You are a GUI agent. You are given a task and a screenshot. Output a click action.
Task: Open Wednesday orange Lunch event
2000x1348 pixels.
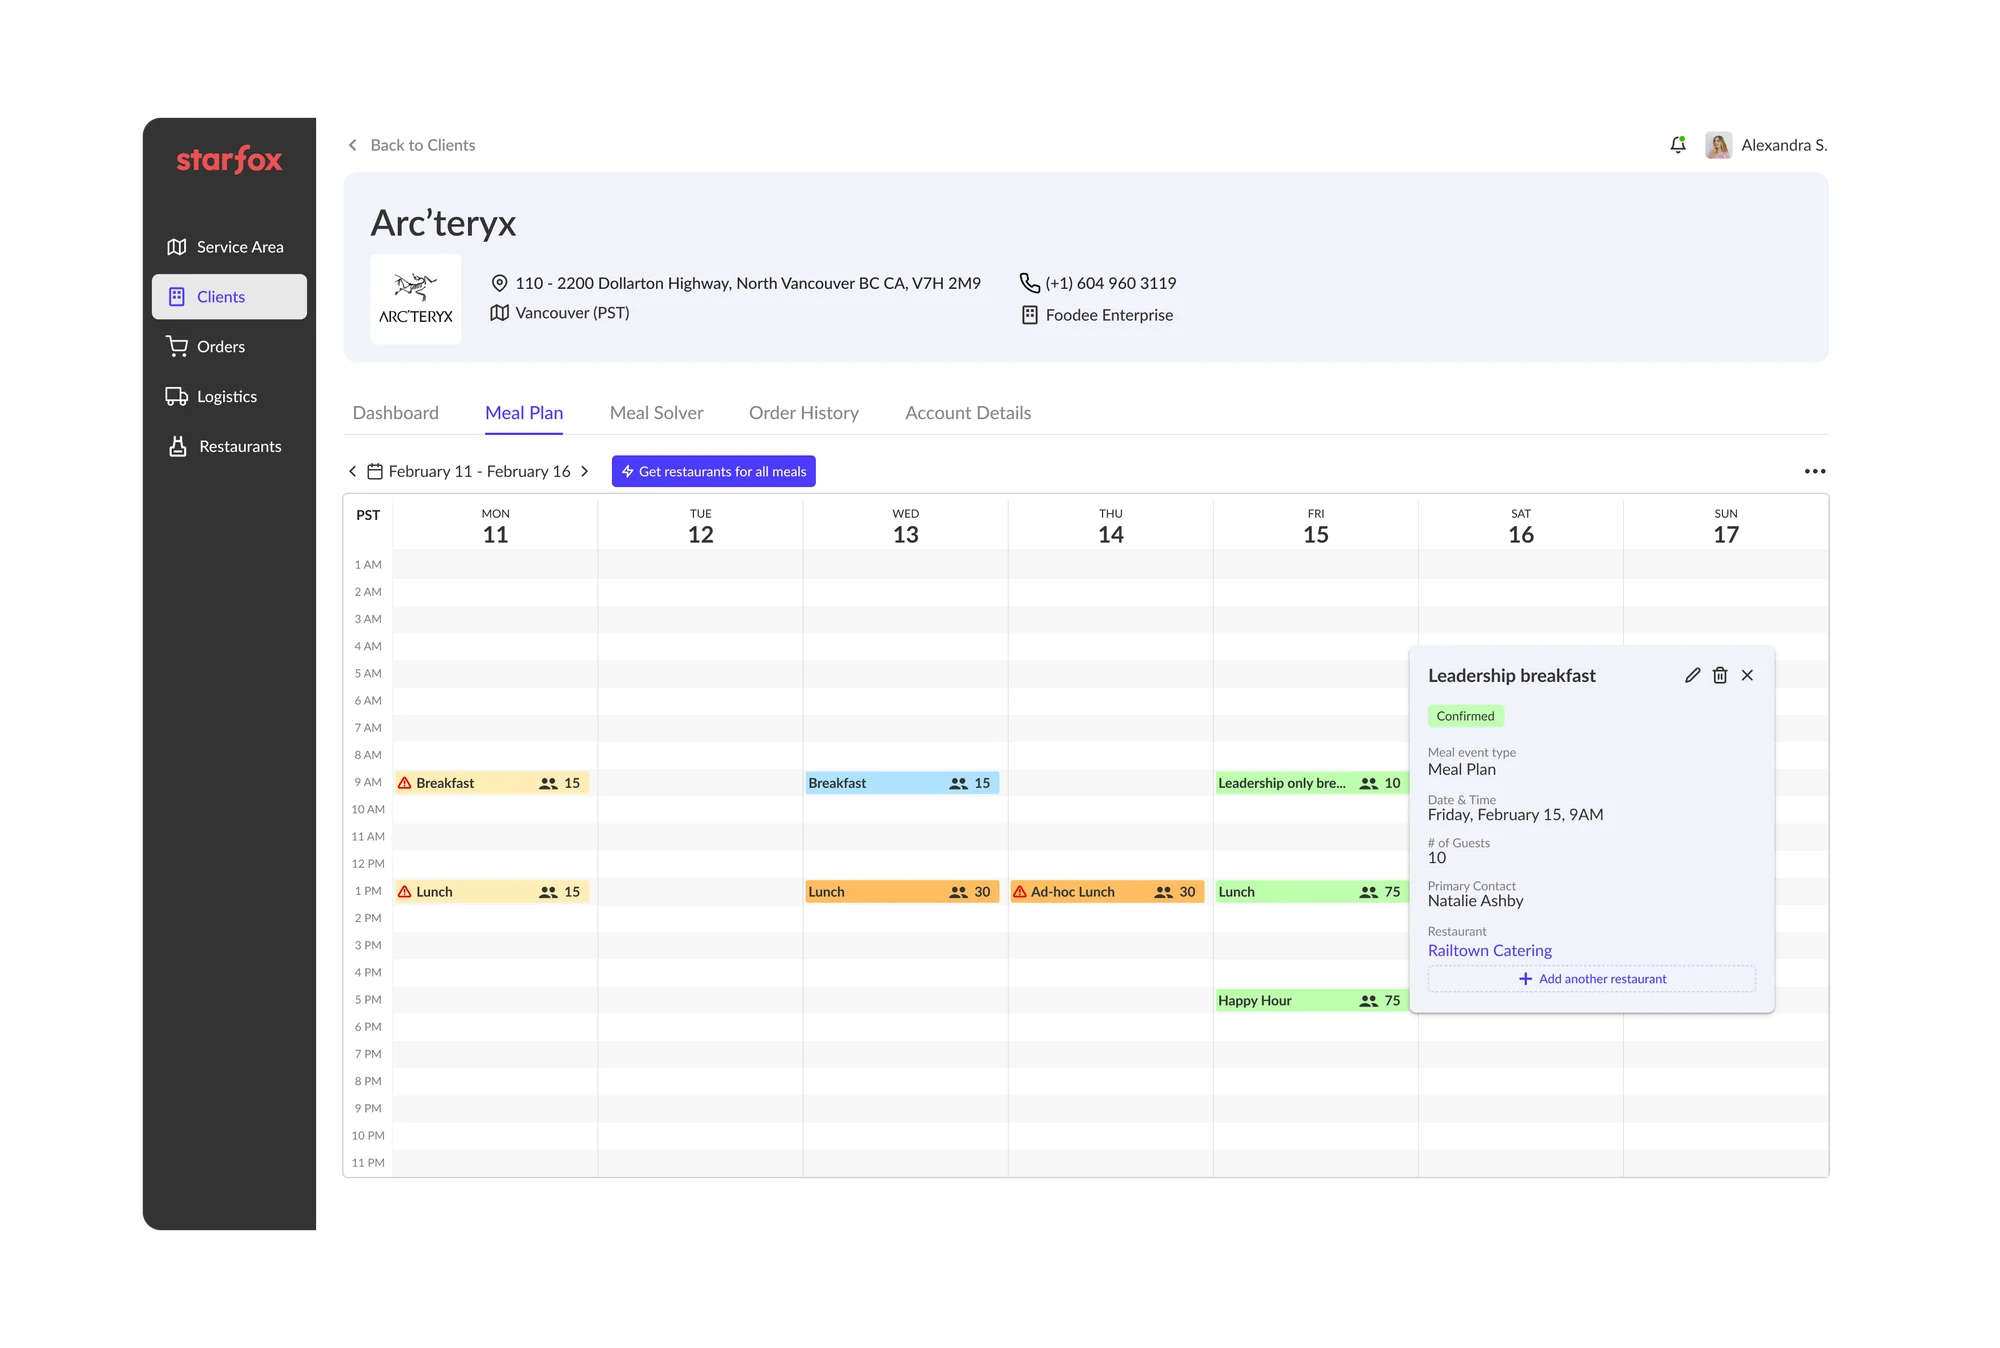coord(902,892)
